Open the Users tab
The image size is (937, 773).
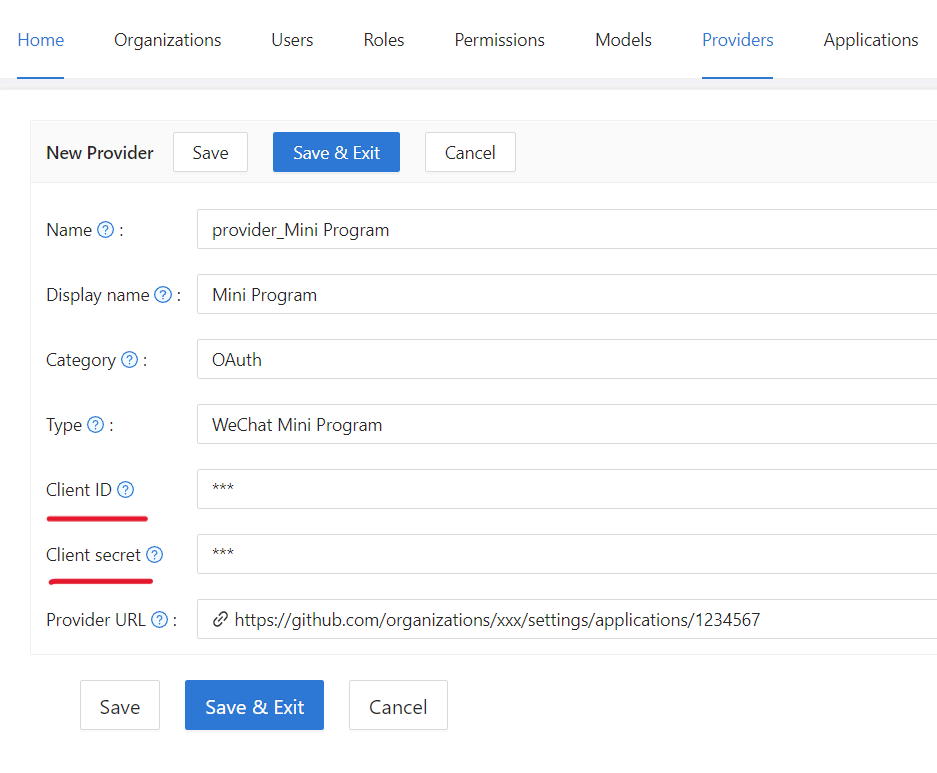(x=292, y=40)
